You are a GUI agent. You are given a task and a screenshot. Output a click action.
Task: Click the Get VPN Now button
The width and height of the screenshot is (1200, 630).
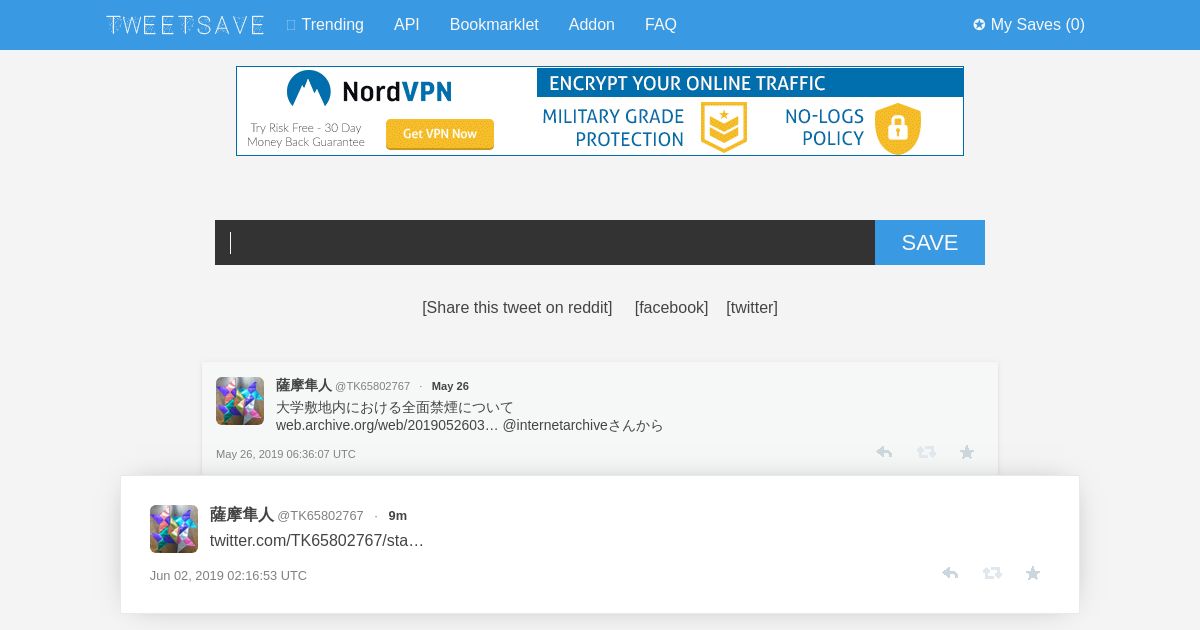point(440,134)
